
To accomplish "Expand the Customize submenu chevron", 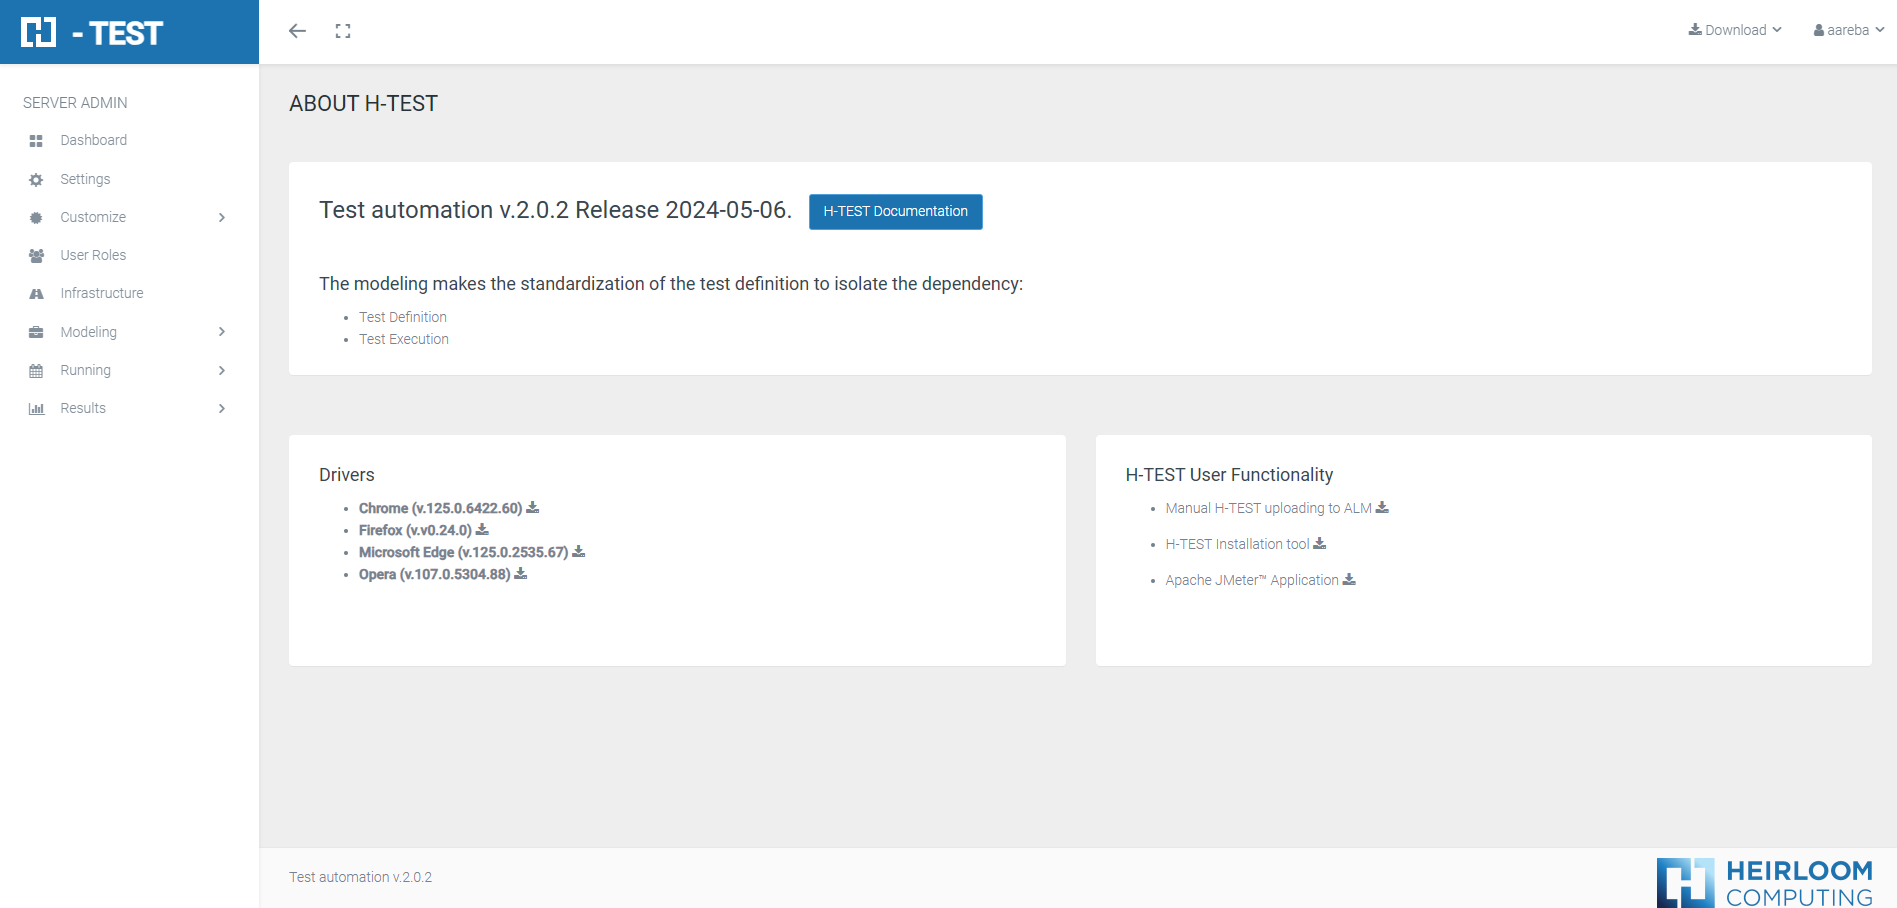I will pyautogui.click(x=222, y=218).
